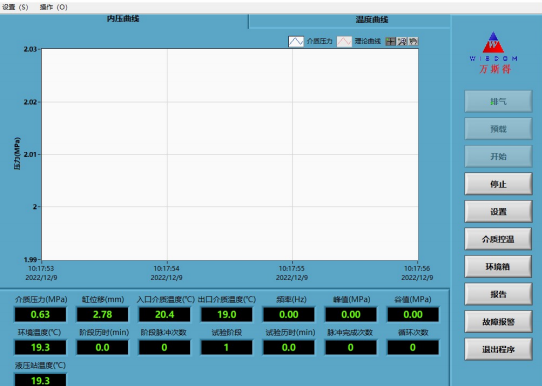
Task: Click the 报告 button
Action: 498,294
